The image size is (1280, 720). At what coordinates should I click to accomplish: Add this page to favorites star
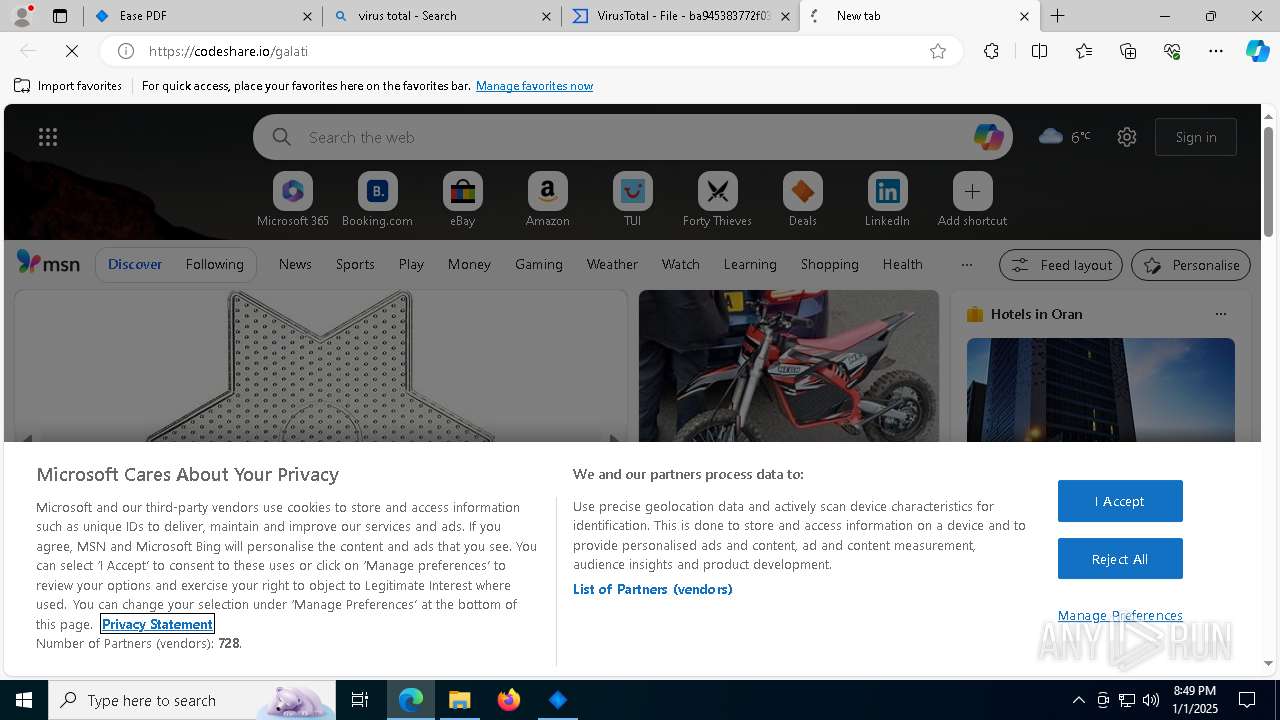click(x=937, y=51)
